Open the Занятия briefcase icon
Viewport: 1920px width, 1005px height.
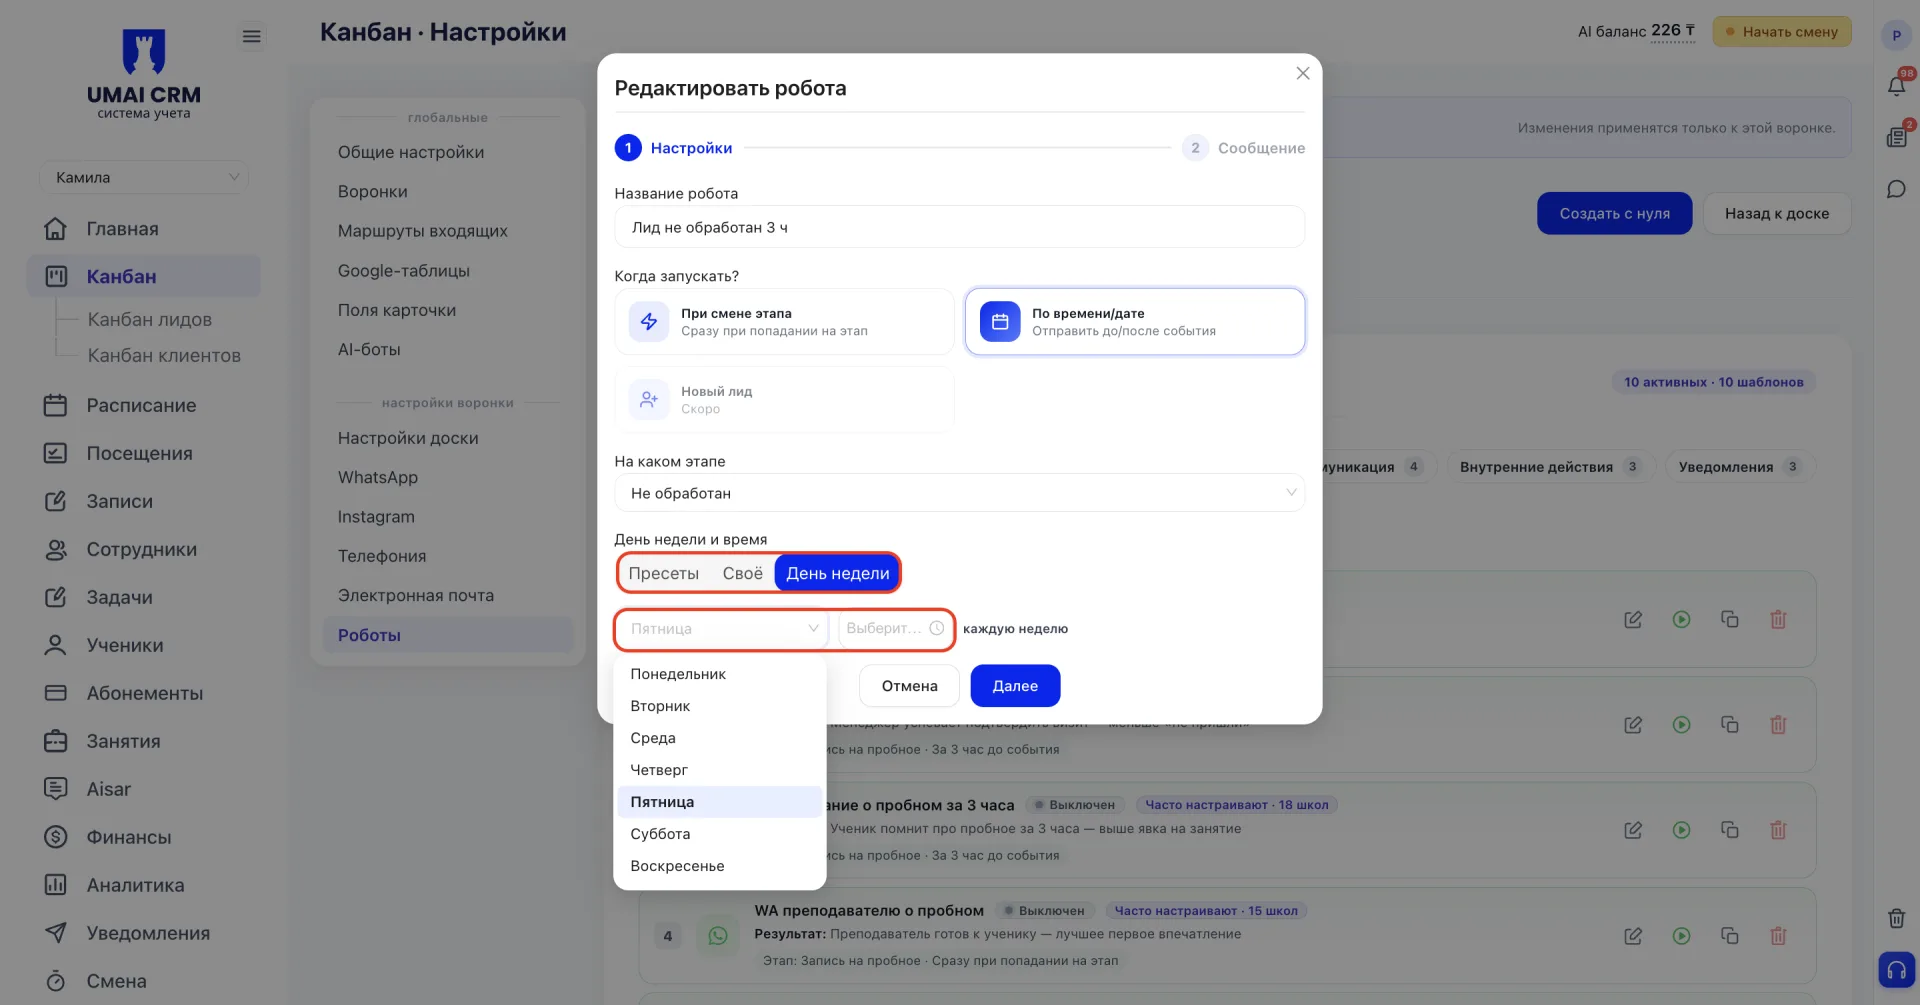pos(56,741)
